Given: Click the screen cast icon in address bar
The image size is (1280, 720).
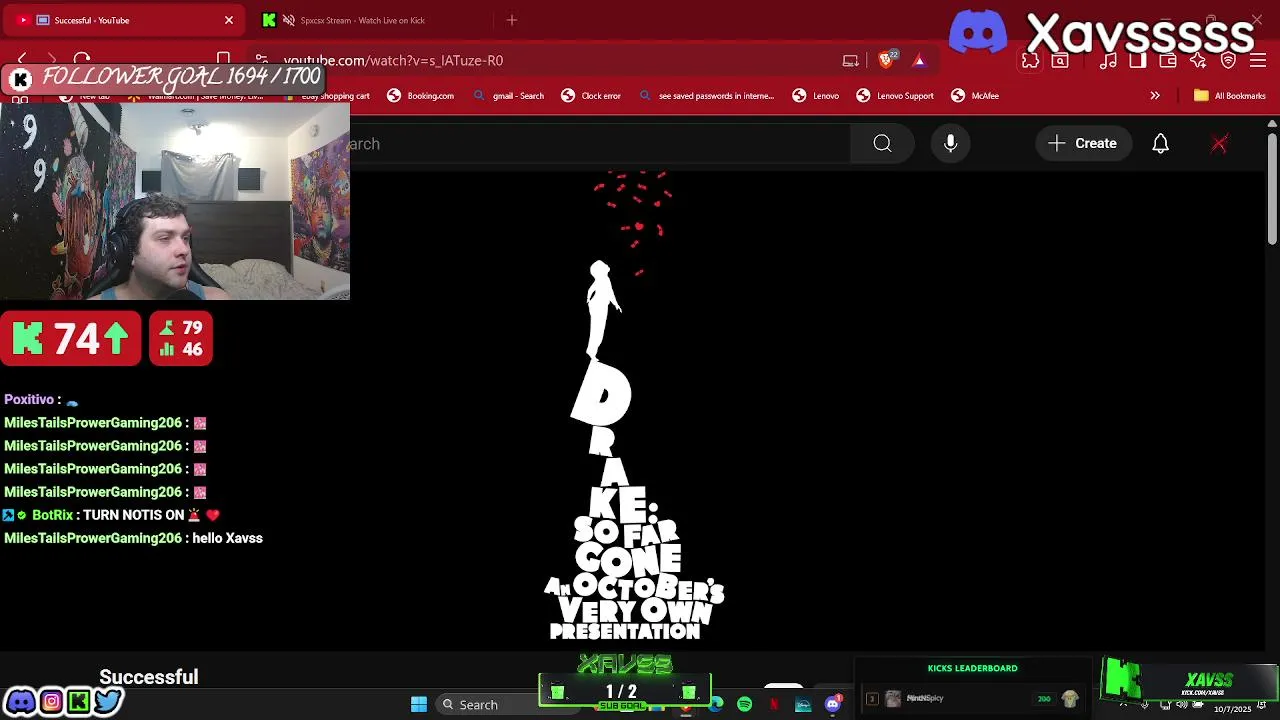Looking at the screenshot, I should tap(851, 60).
